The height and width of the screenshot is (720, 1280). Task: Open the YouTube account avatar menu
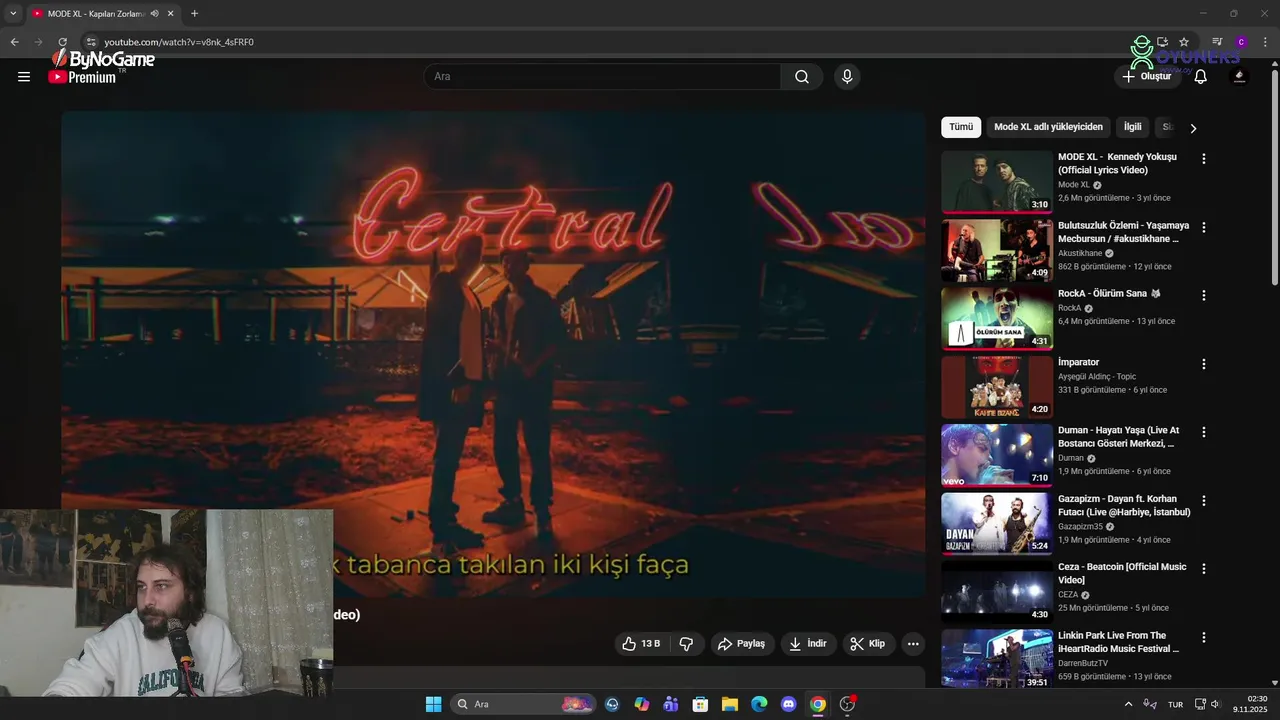point(1239,77)
